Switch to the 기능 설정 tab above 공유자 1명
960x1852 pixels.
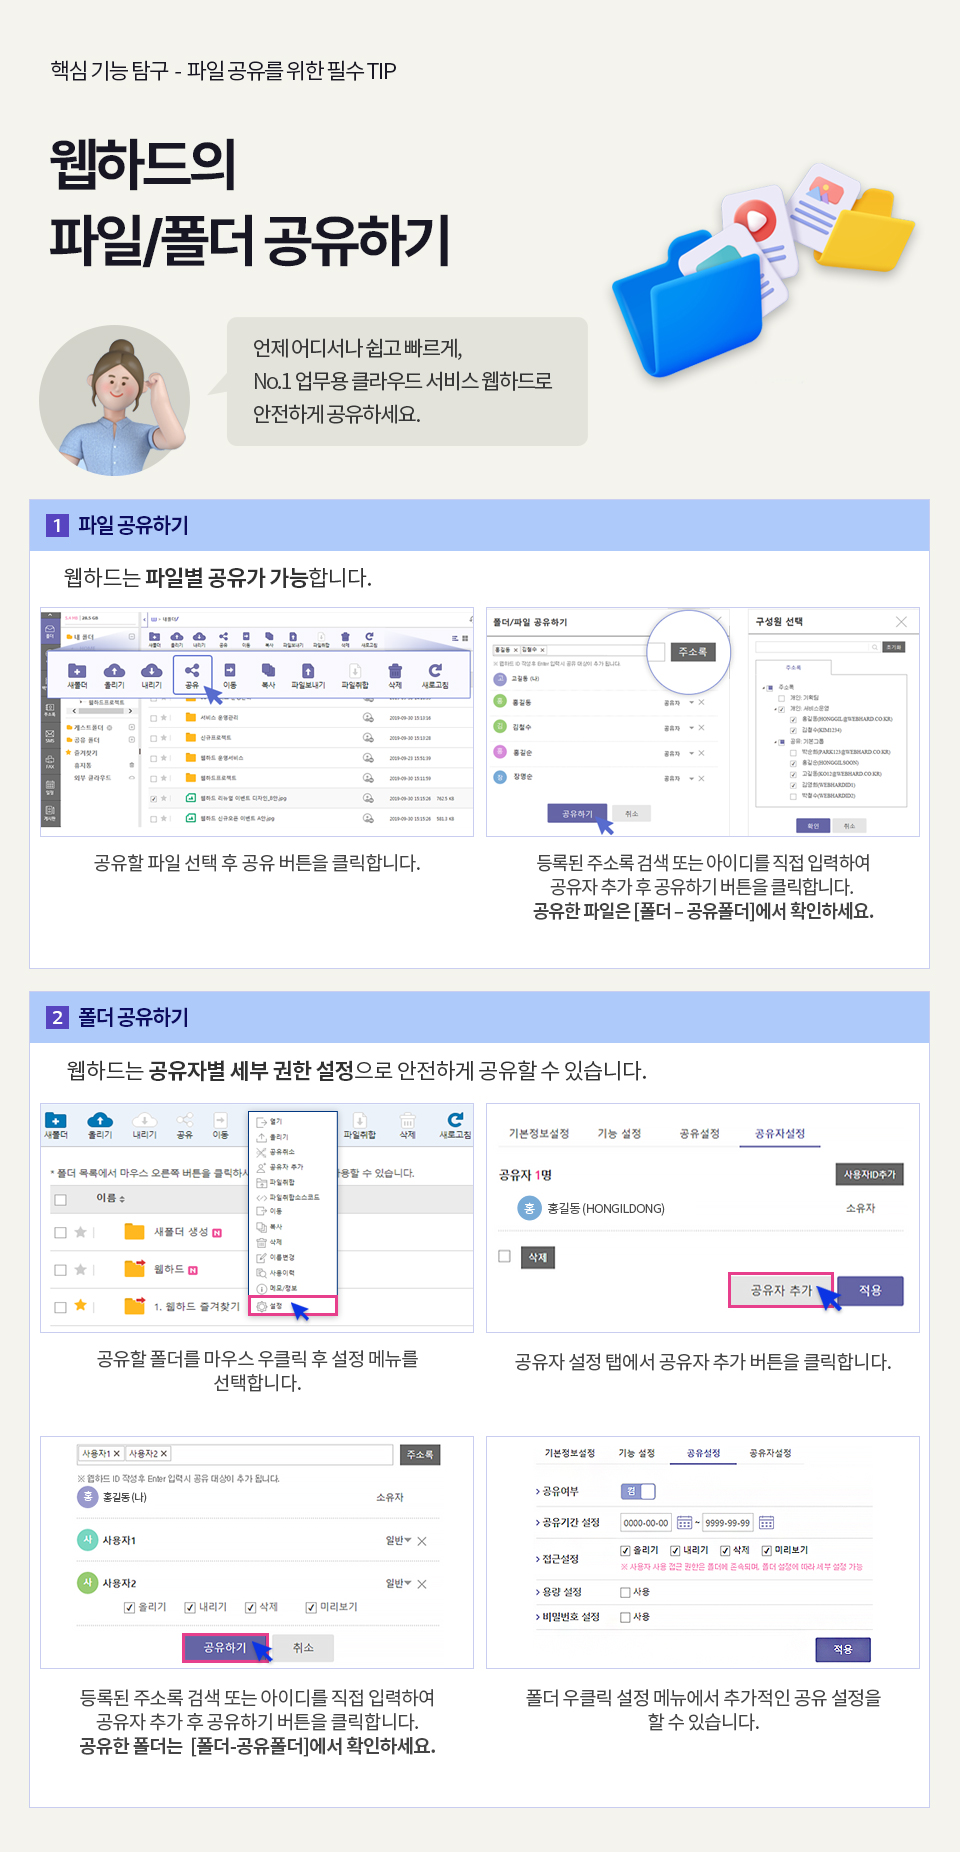(619, 1133)
